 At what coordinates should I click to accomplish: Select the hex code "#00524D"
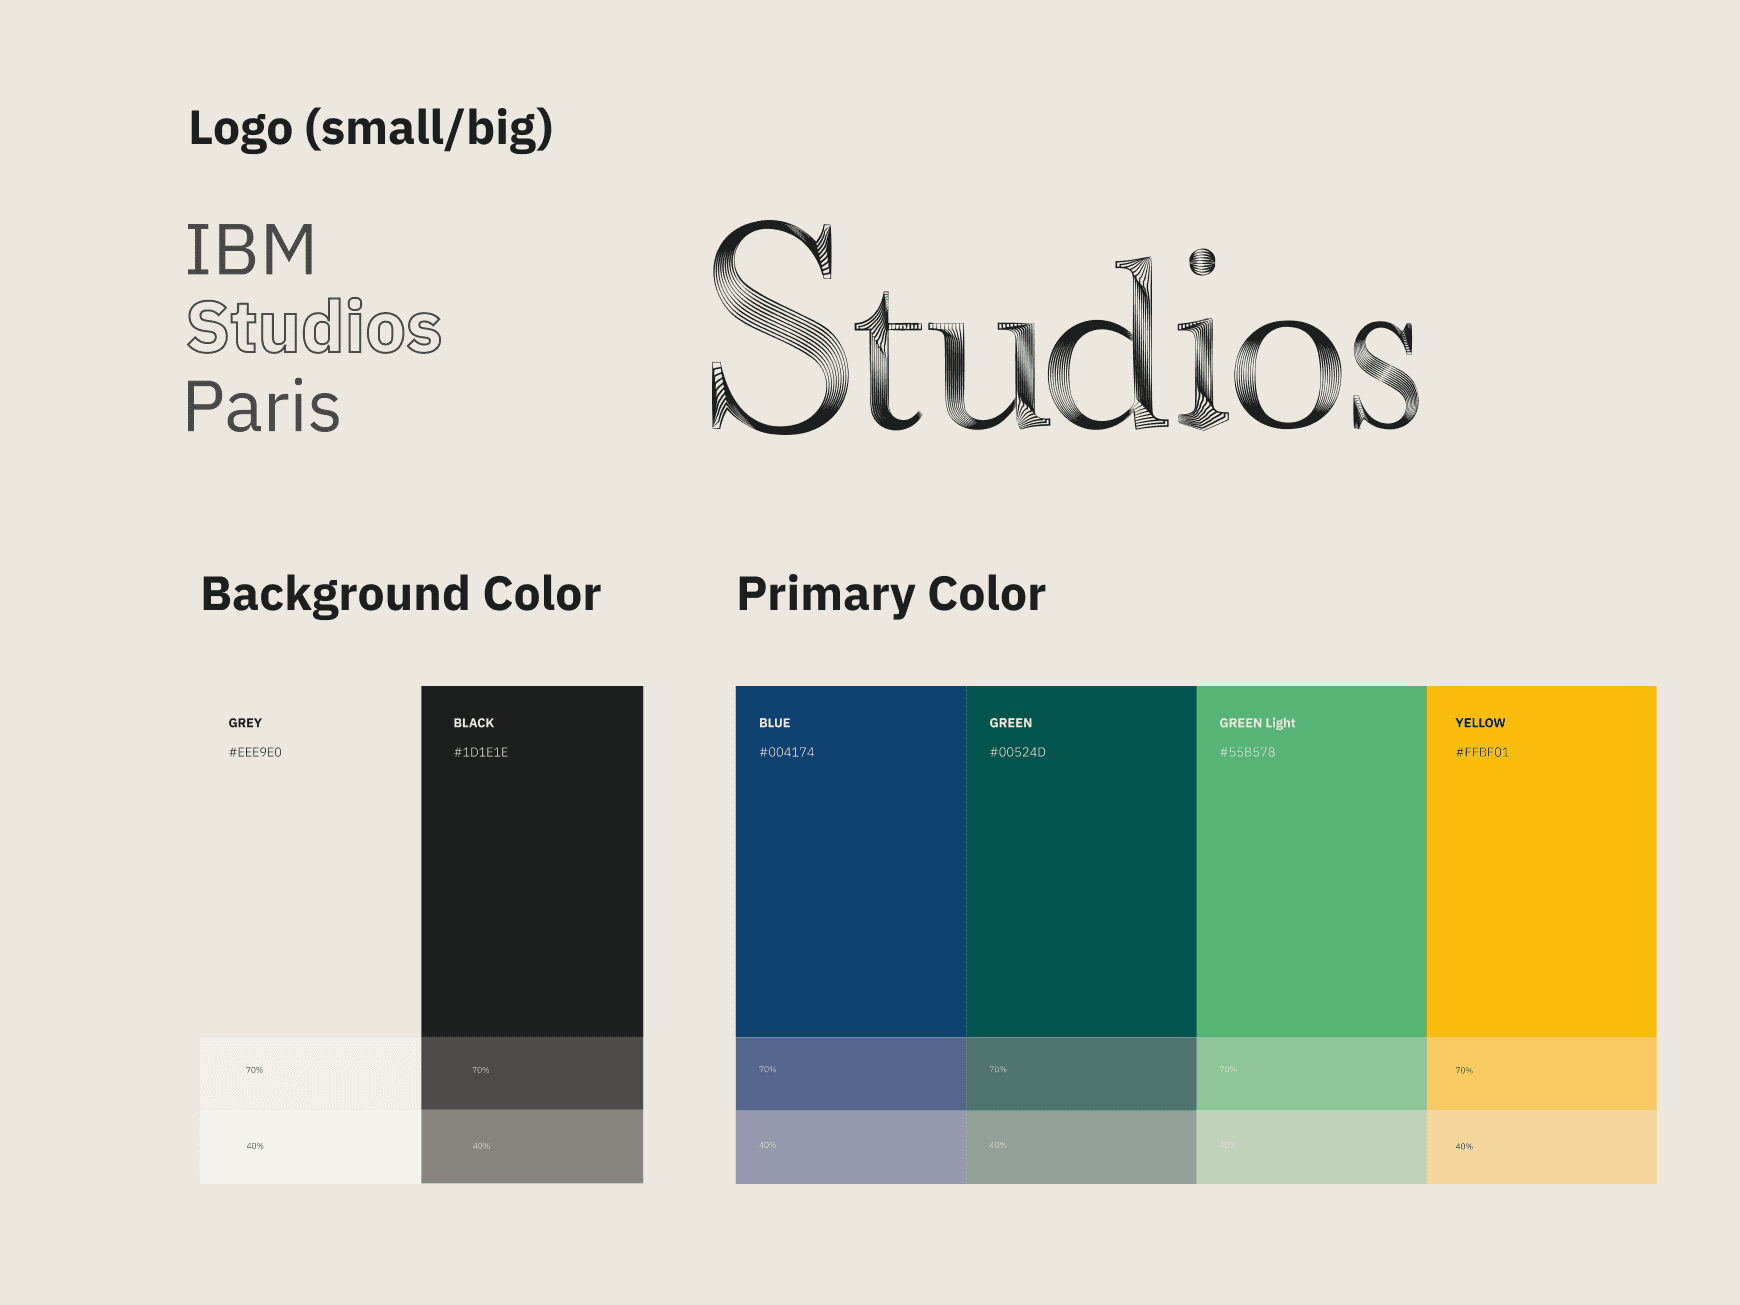(x=1018, y=752)
